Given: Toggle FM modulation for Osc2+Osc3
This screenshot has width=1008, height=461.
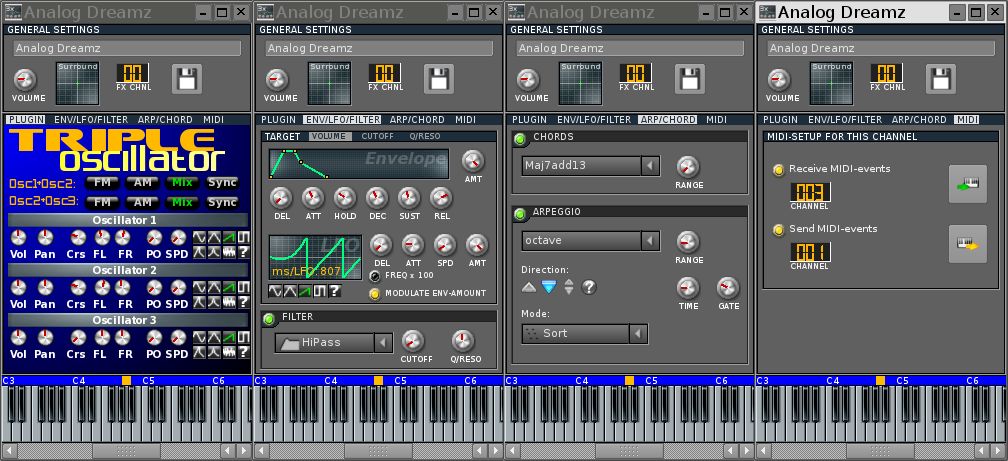Looking at the screenshot, I should coord(102,203).
